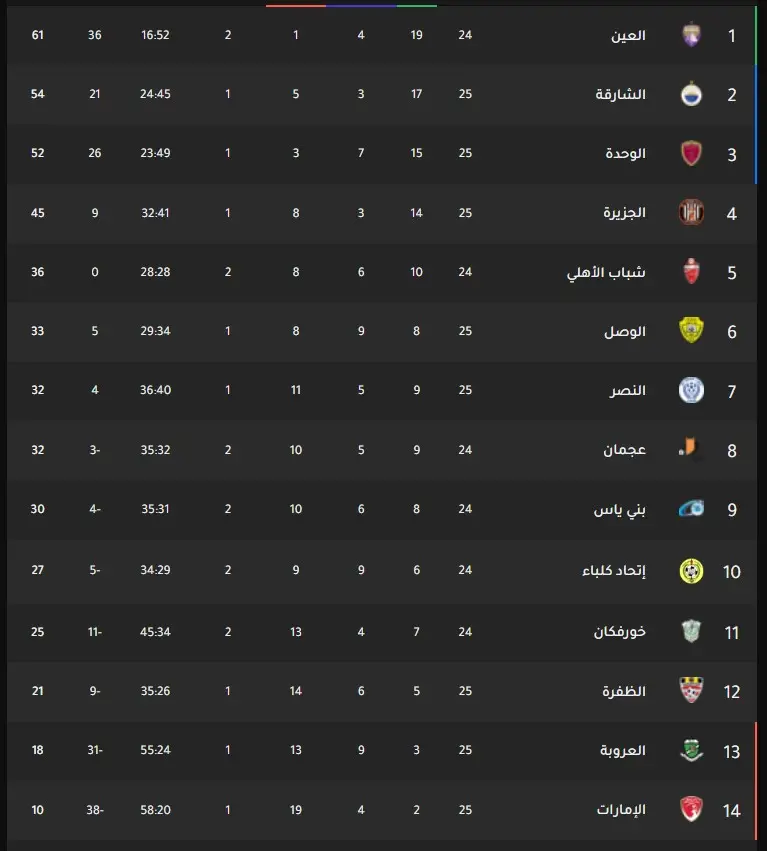Click the Ittihad Kalba yellow circular badge
The width and height of the screenshot is (767, 851).
tap(691, 571)
